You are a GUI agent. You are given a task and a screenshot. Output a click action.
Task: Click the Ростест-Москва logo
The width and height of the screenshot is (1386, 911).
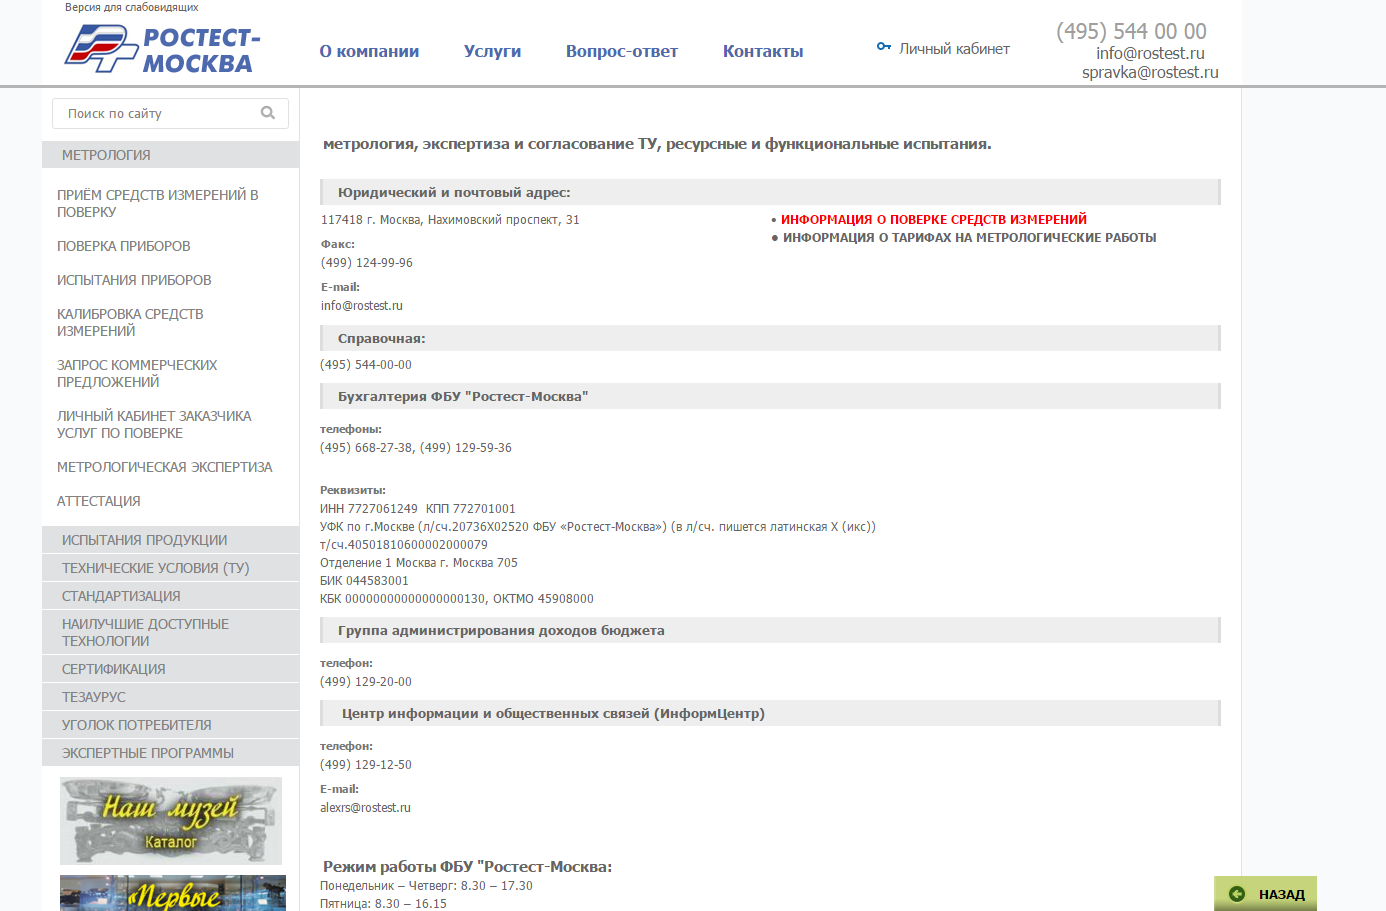(161, 49)
